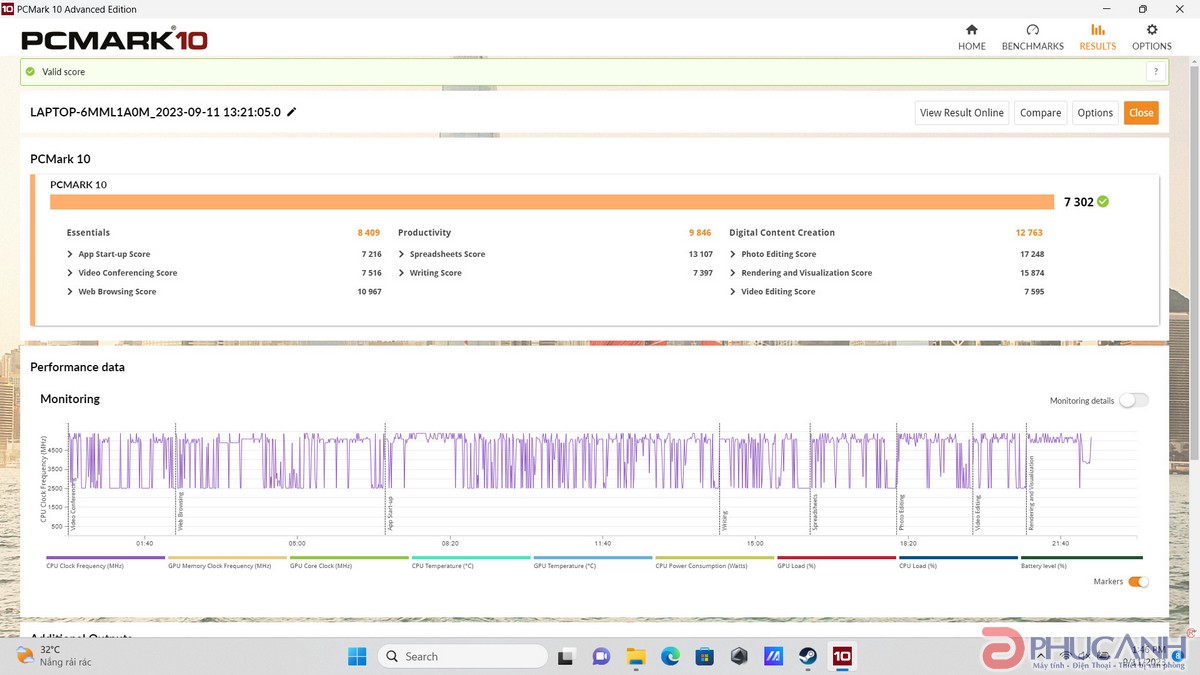Select the GPU Memory Clock Frequency legend
1200x675 pixels.
[x=227, y=562]
